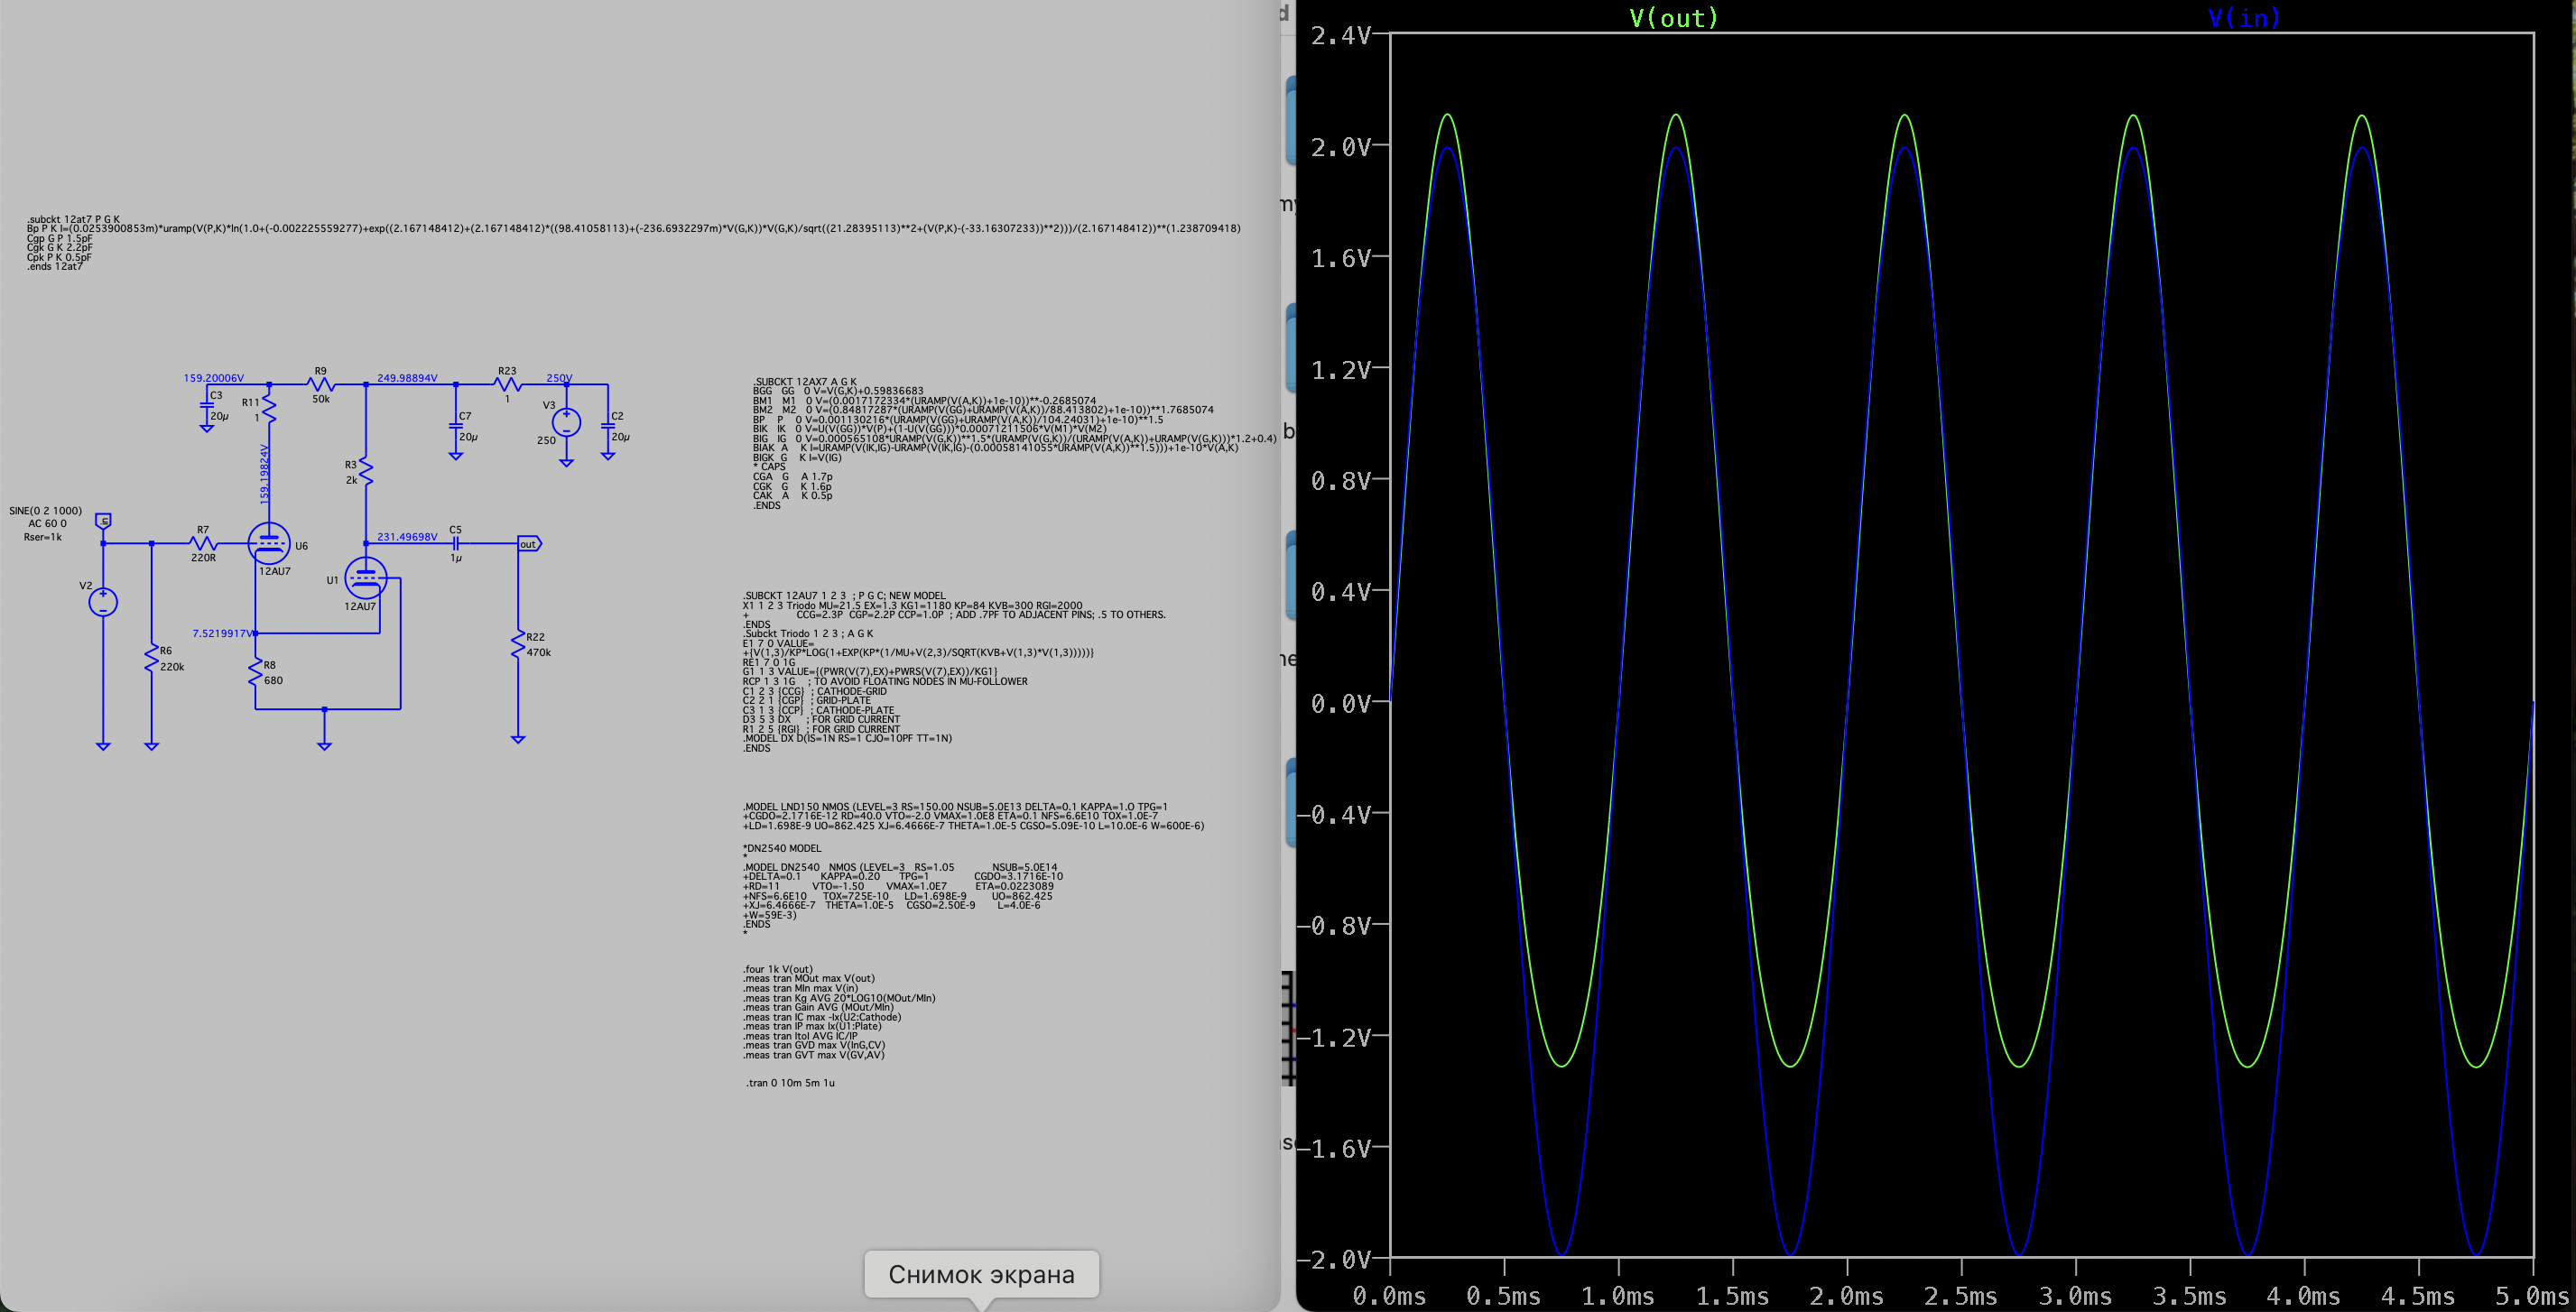Viewport: 2576px width, 1312px height.
Task: Click the V(in) trace label
Action: (2243, 17)
